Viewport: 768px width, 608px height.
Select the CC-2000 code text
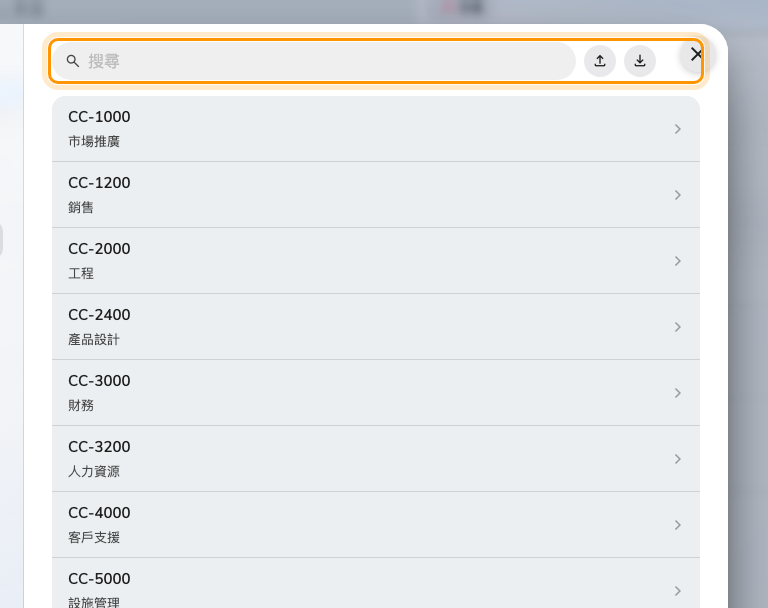point(99,249)
